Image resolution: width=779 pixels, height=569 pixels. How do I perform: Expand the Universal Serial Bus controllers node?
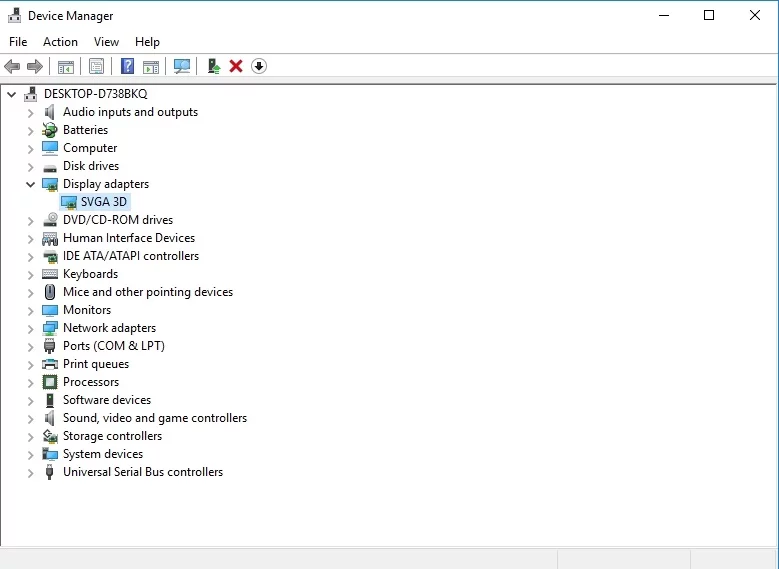tap(31, 472)
